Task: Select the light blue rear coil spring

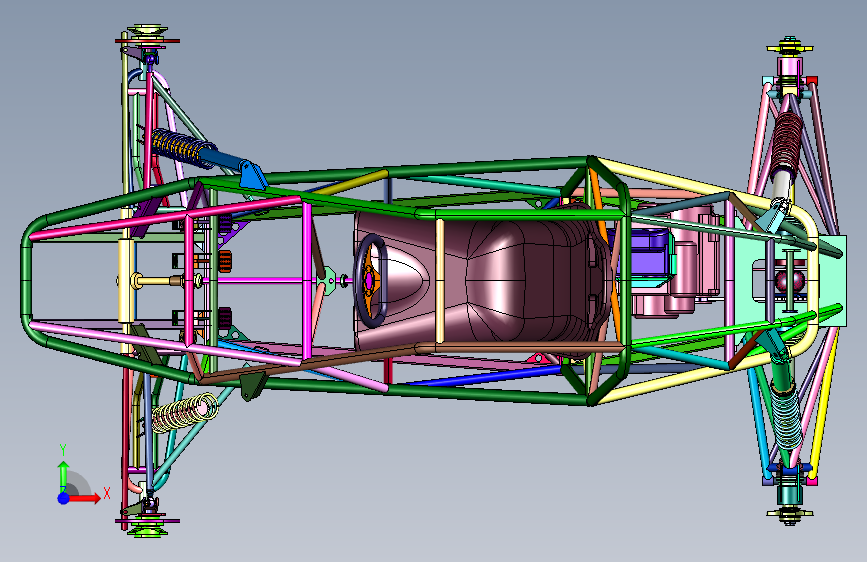Action: [786, 418]
